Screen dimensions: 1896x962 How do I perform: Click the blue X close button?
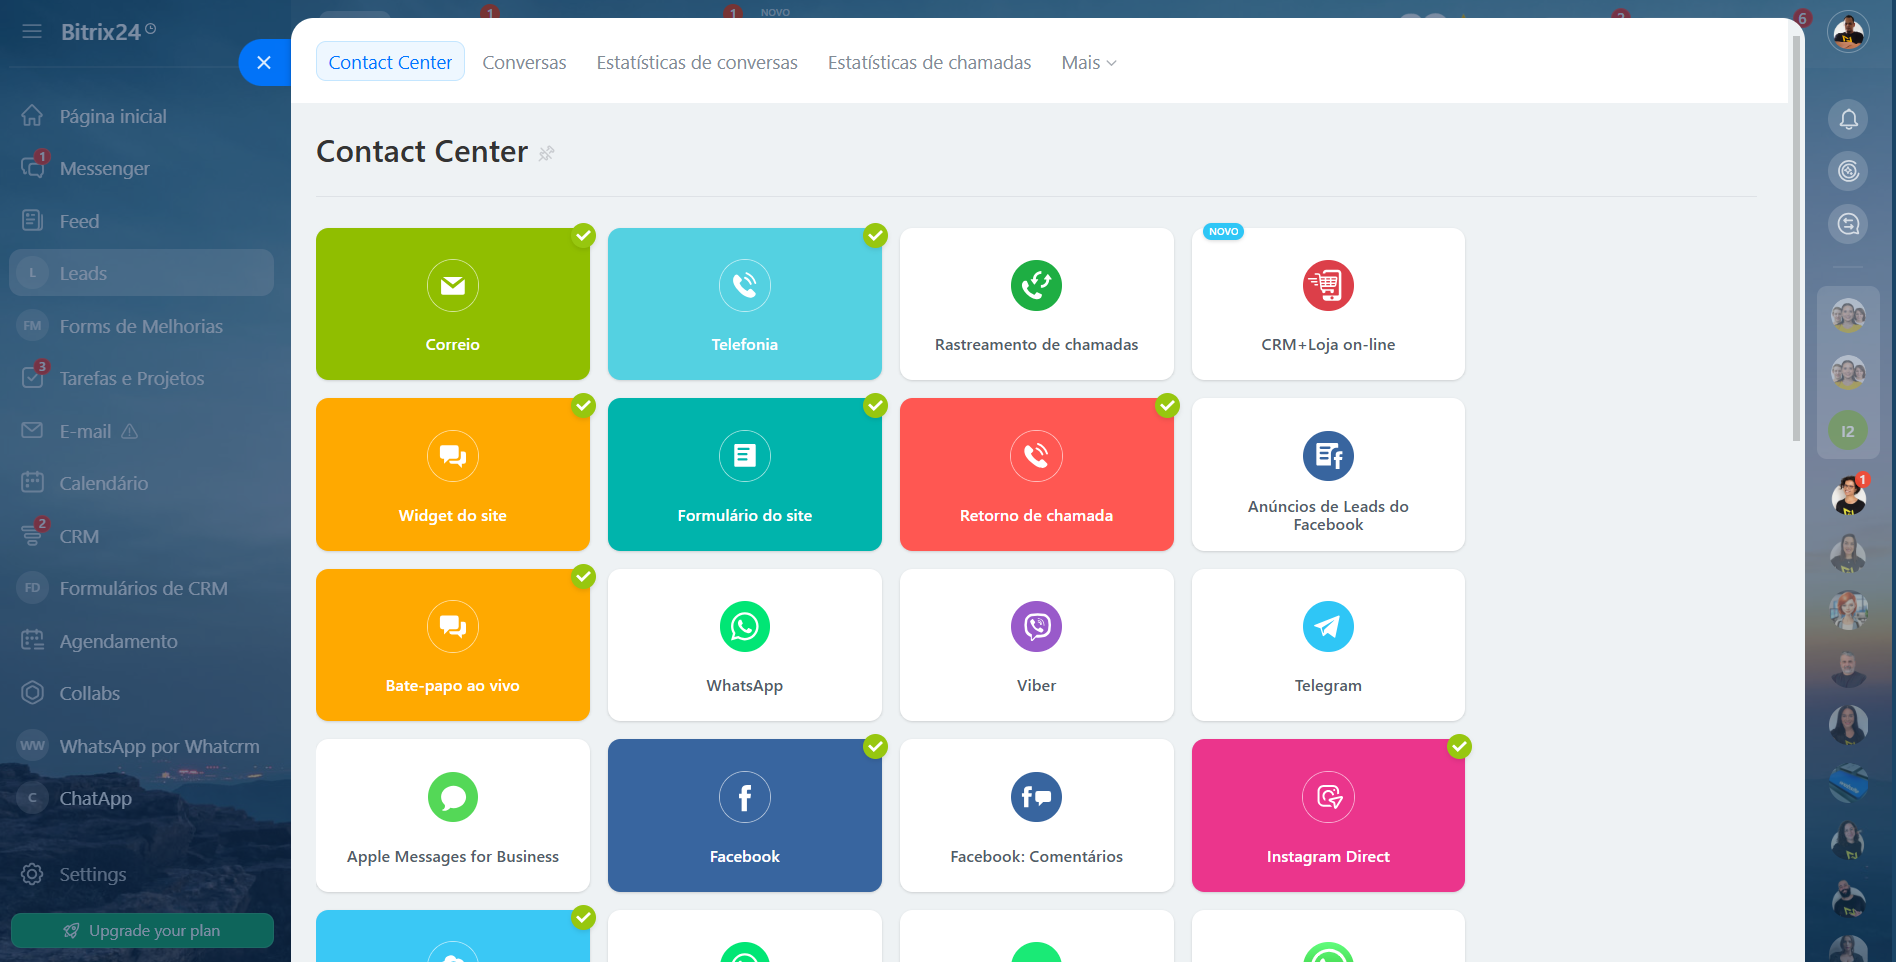(263, 62)
